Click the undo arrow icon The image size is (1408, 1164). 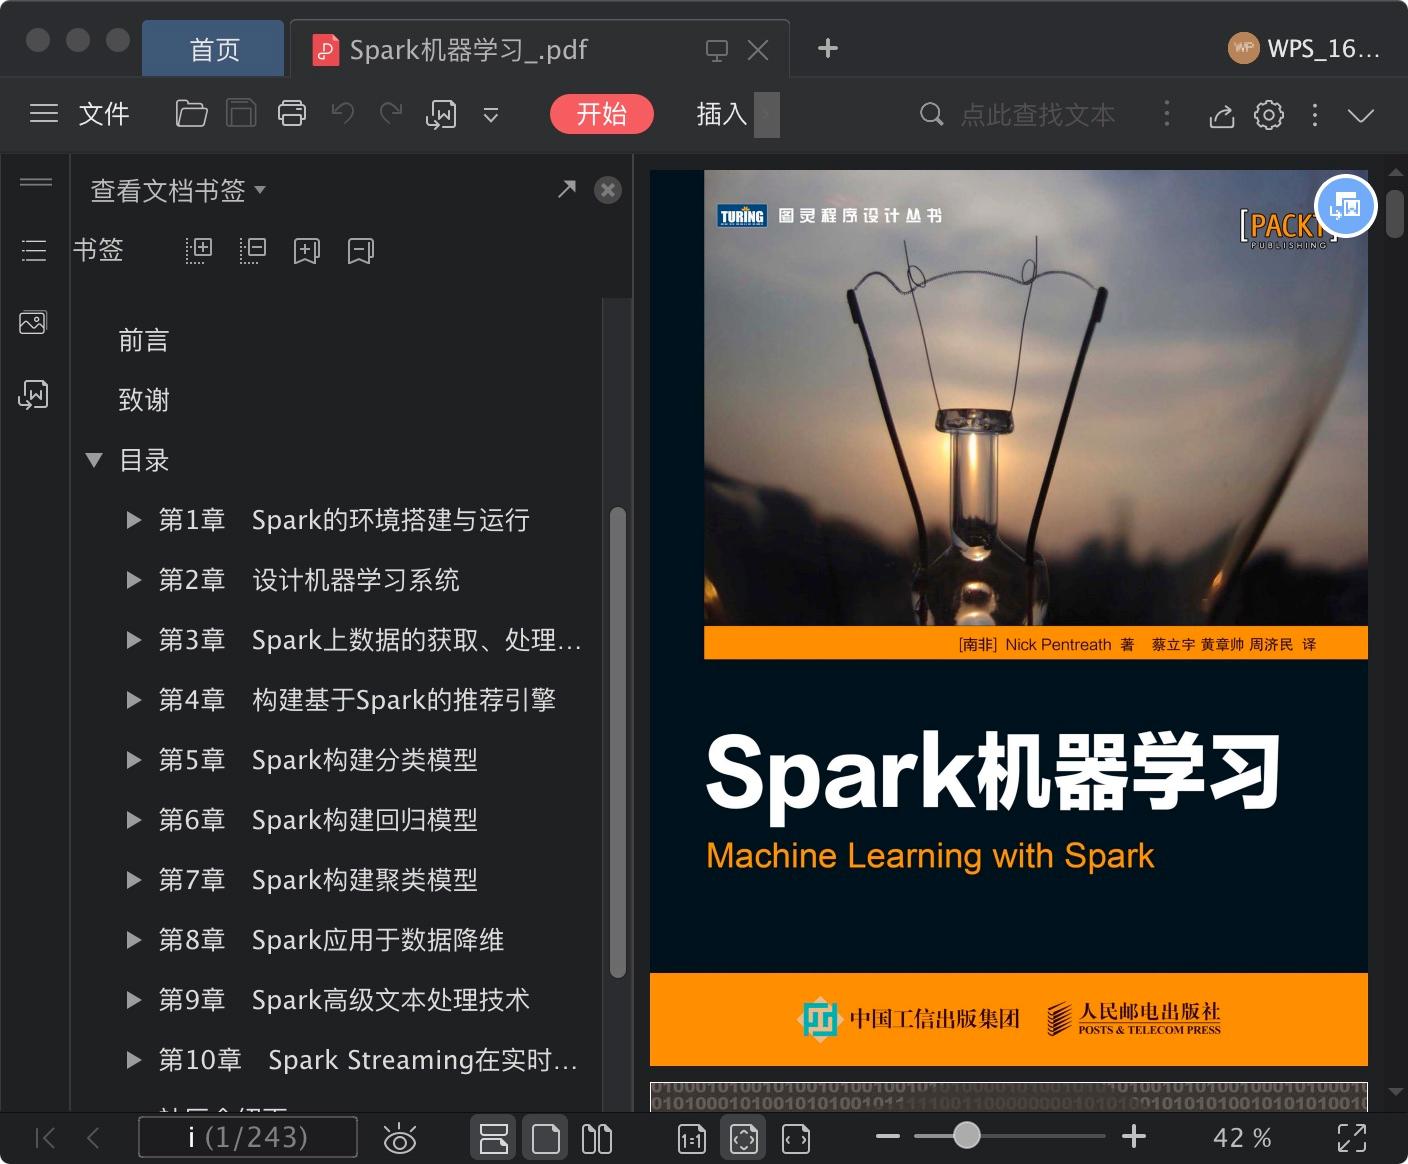coord(343,114)
